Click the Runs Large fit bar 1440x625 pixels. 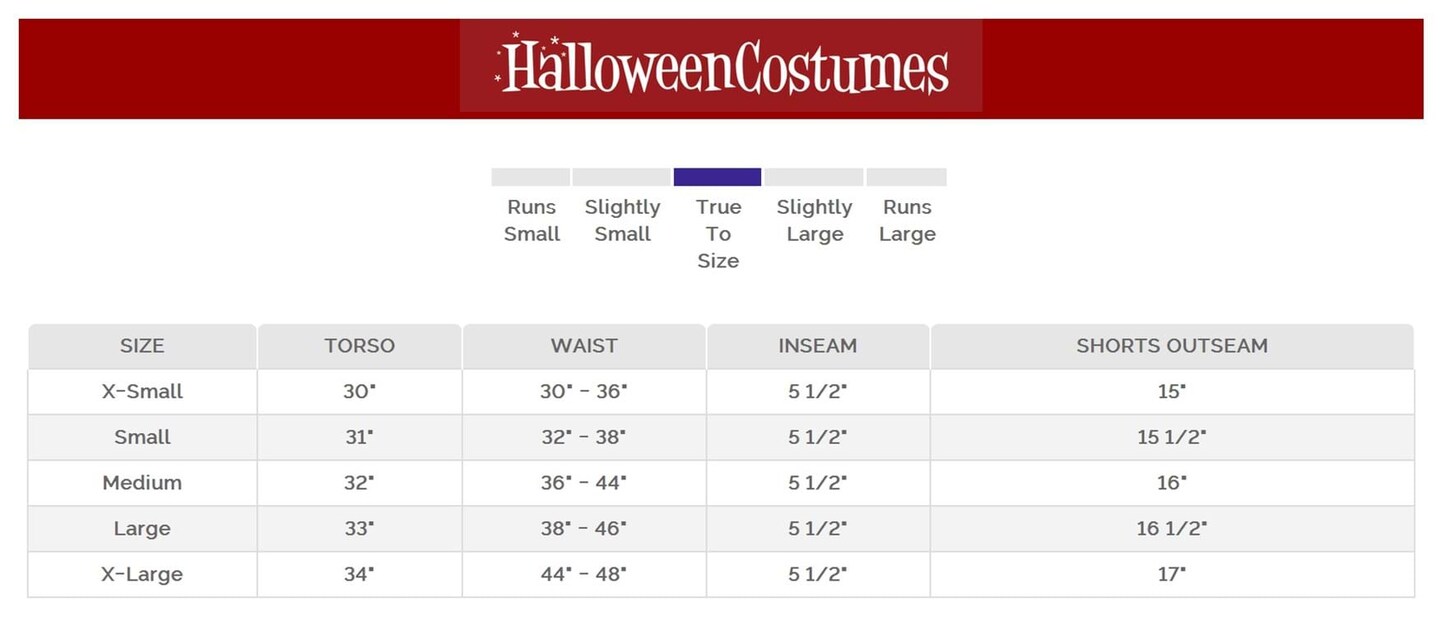(x=906, y=177)
